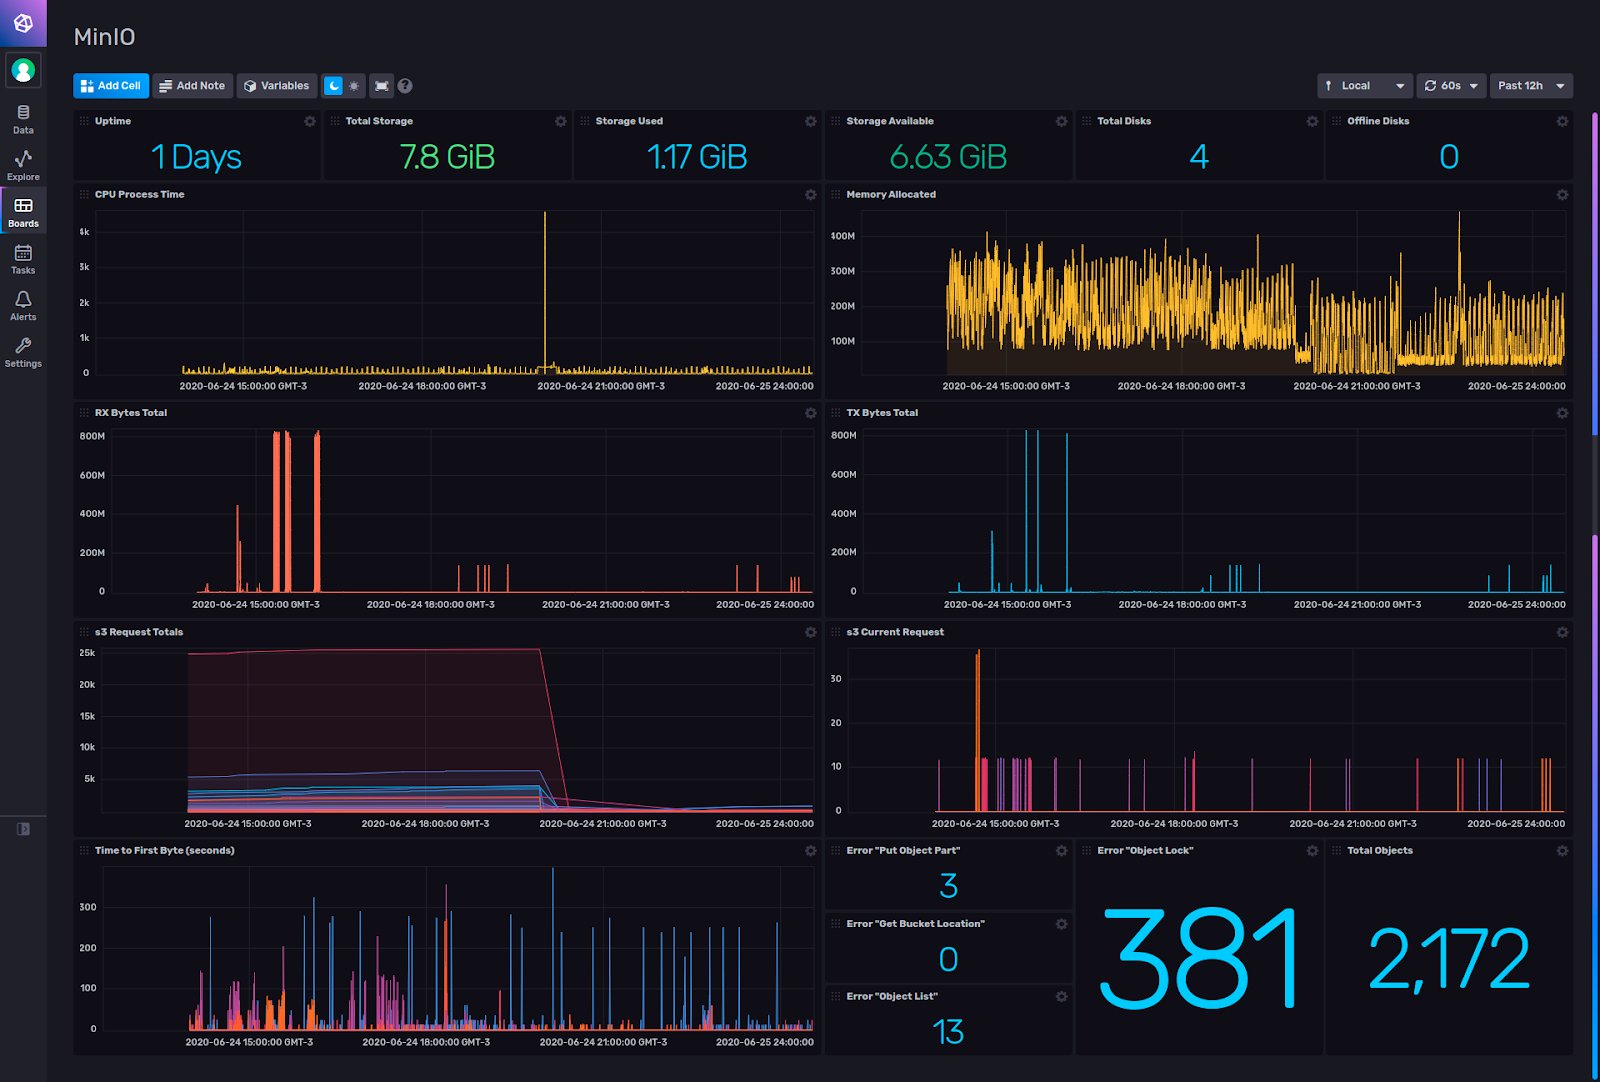Open gear settings on s3 Current Request cell
Viewport: 1600px width, 1082px height.
pyautogui.click(x=1562, y=632)
